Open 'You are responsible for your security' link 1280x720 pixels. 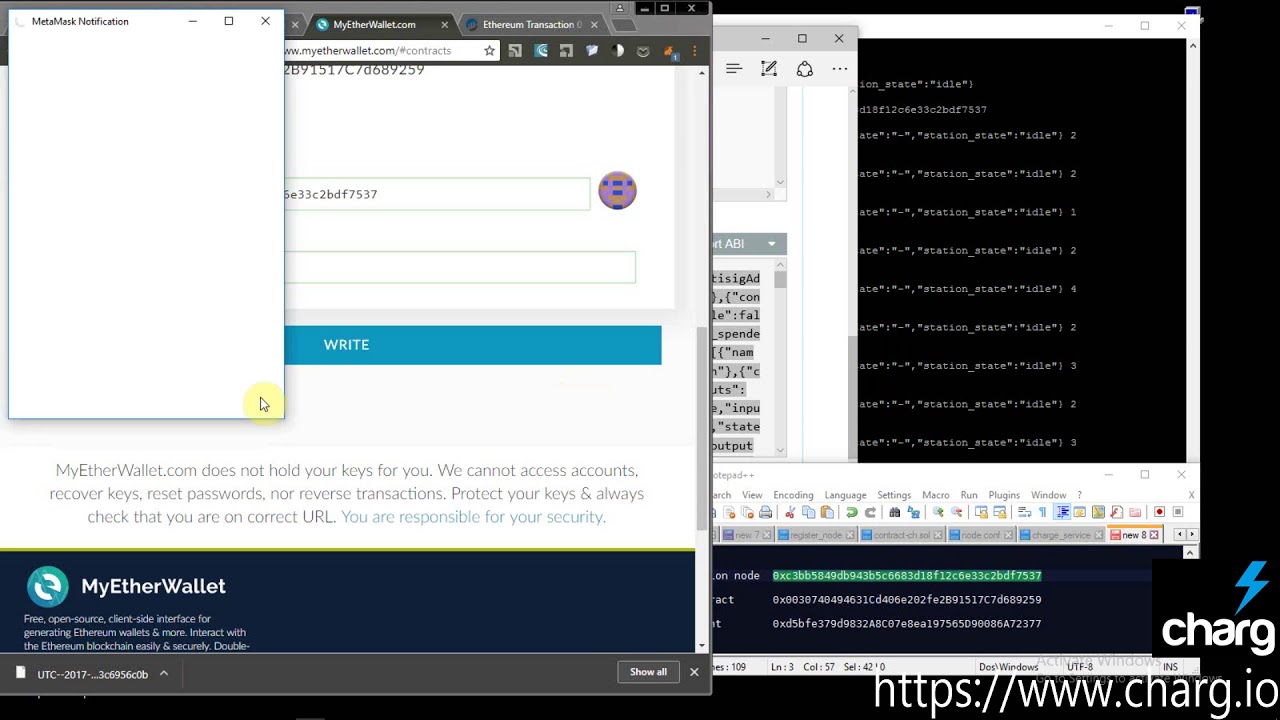click(473, 517)
